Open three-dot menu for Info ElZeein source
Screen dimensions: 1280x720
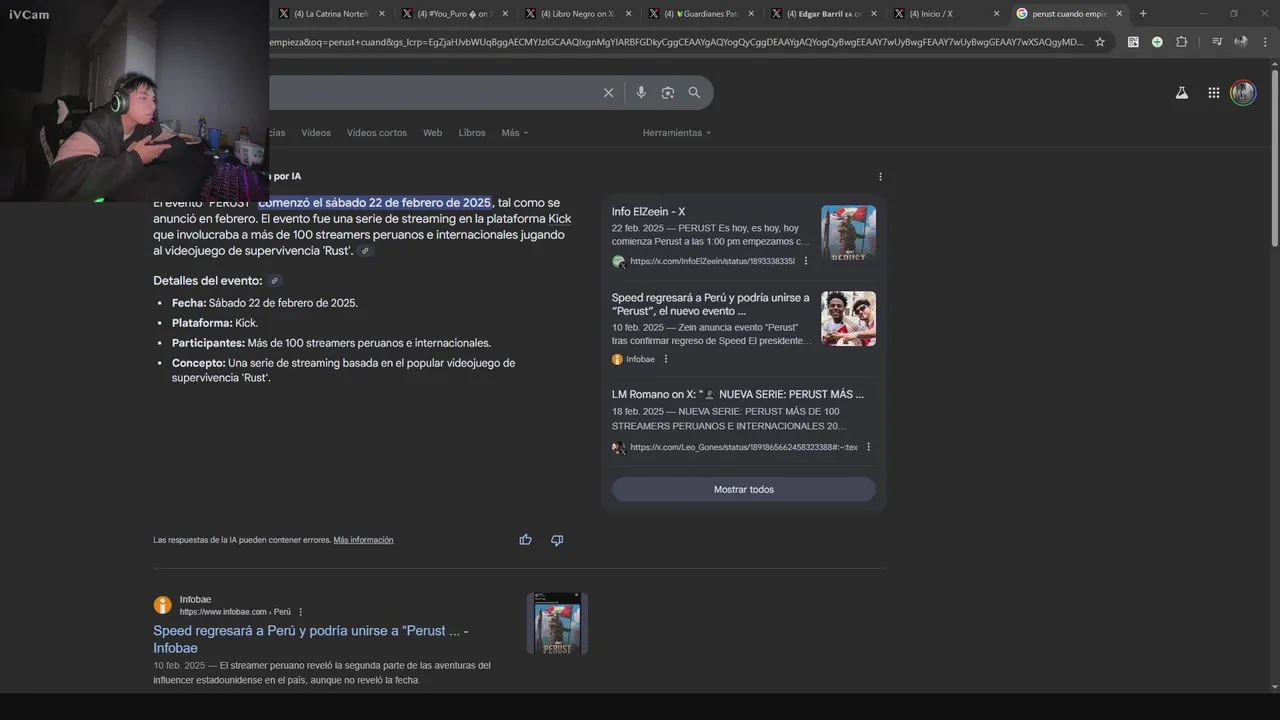pyautogui.click(x=806, y=261)
